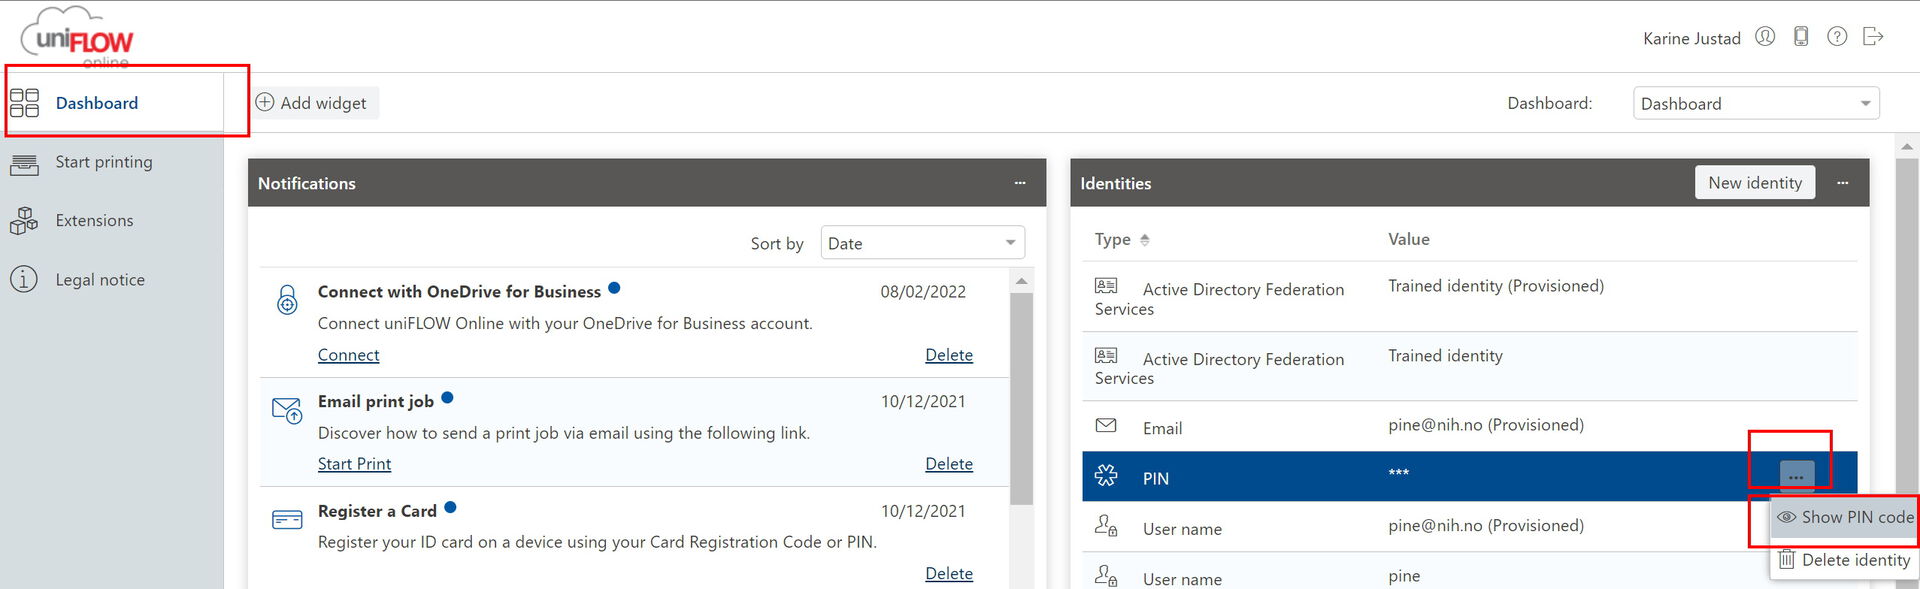Click the mobile device icon in header
This screenshot has height=589, width=1920.
(1801, 37)
